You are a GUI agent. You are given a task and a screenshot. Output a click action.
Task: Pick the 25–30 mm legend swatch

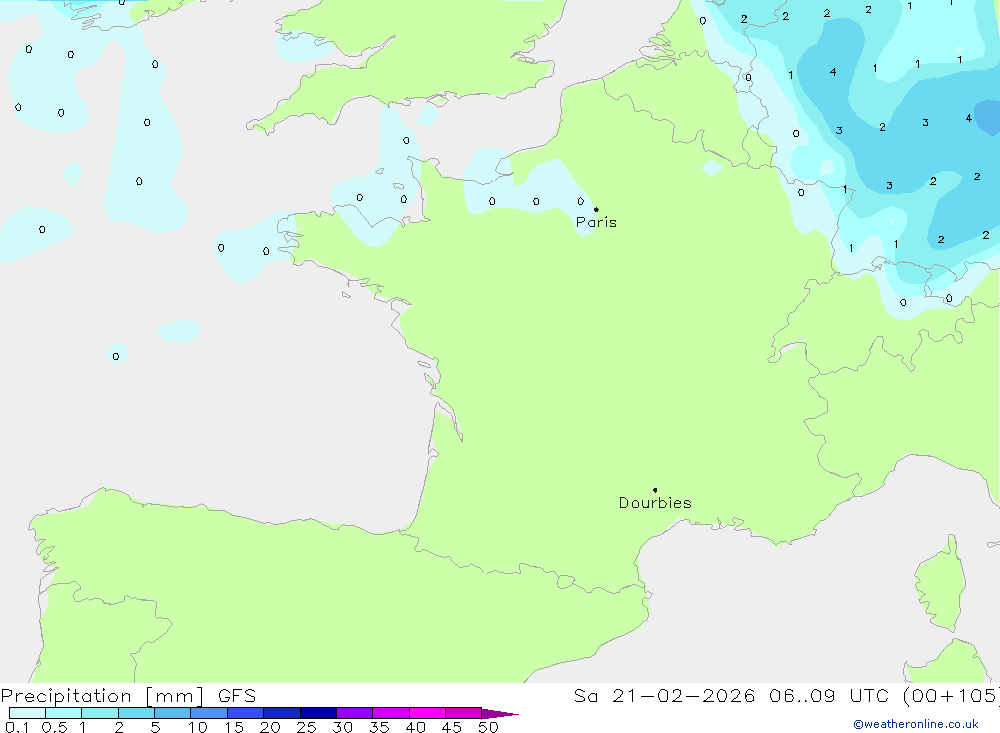tap(318, 713)
